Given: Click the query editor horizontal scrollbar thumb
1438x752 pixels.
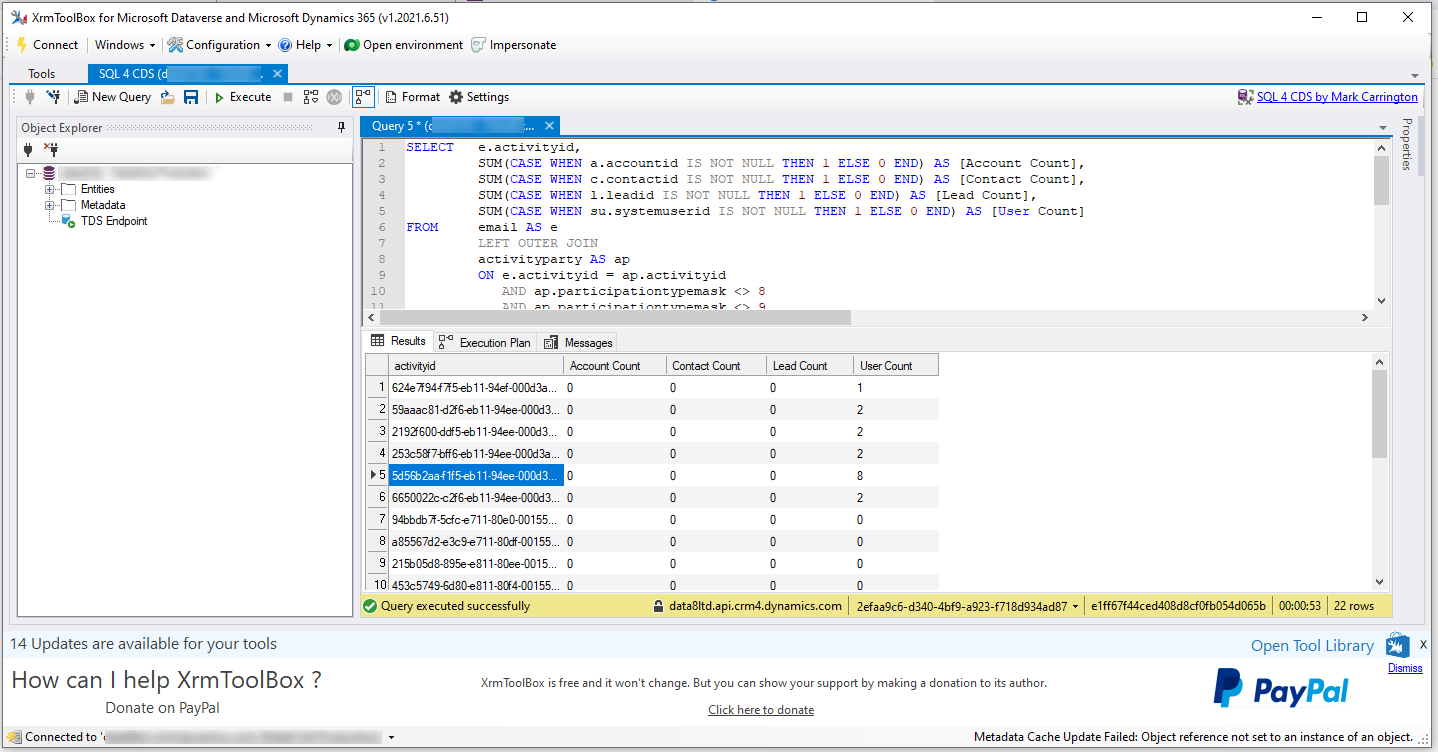Looking at the screenshot, I should [613, 317].
